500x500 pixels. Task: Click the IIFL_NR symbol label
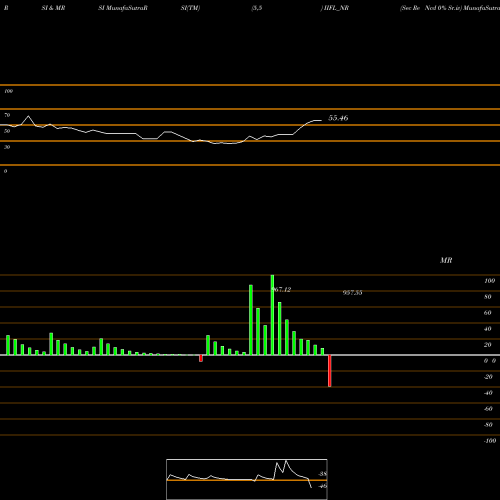click(x=336, y=8)
